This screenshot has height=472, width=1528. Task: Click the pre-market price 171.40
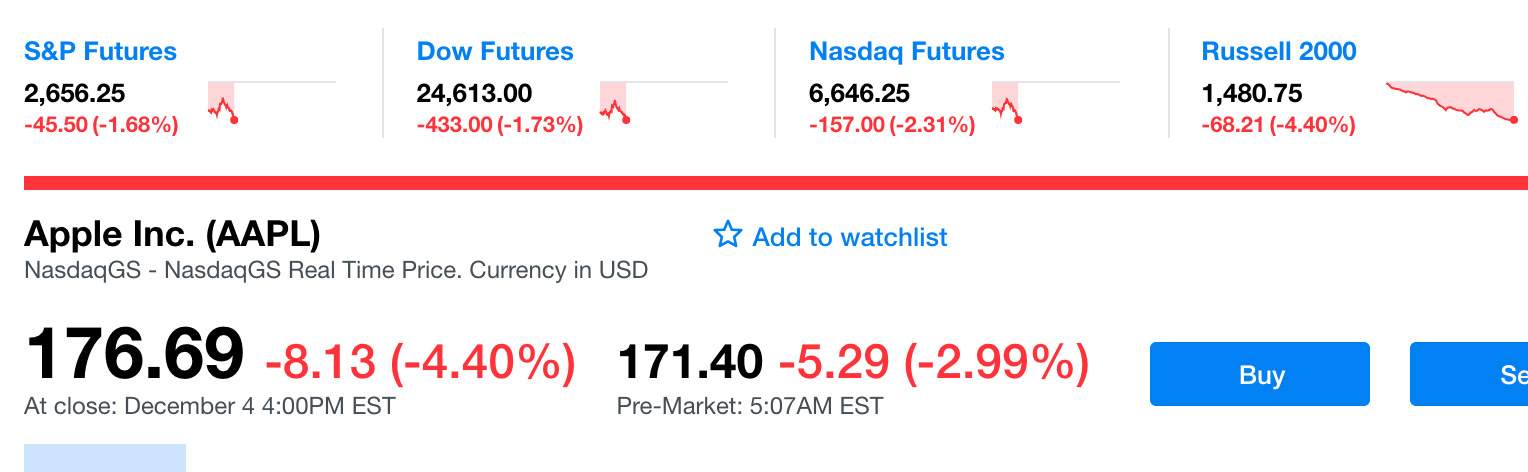[x=690, y=361]
